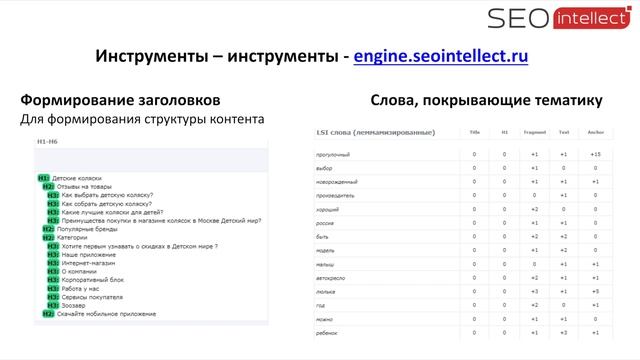Click the H2 badge beside Отзывы на товары
Screen dimensions: 640x360
(48, 187)
